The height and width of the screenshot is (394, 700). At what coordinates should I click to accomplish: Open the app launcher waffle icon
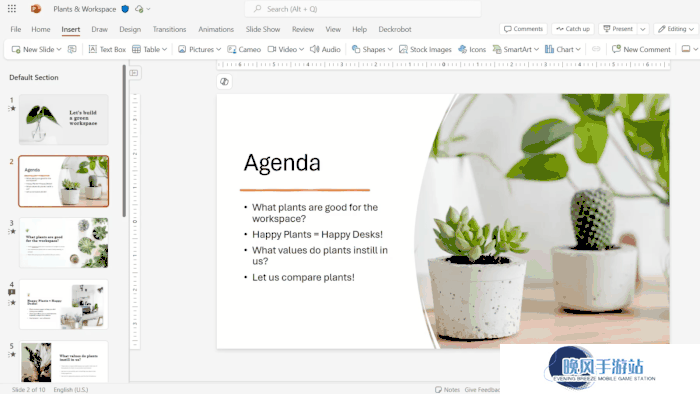[x=12, y=8]
